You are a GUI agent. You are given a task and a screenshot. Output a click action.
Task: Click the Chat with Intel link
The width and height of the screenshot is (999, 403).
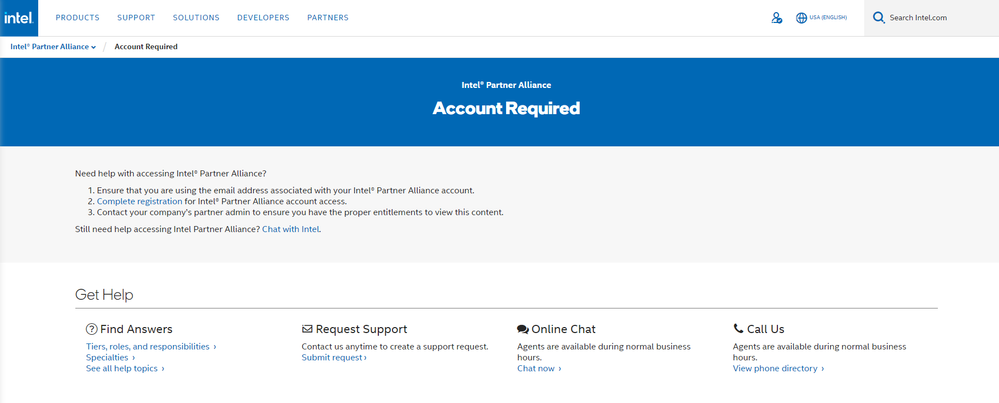(291, 229)
